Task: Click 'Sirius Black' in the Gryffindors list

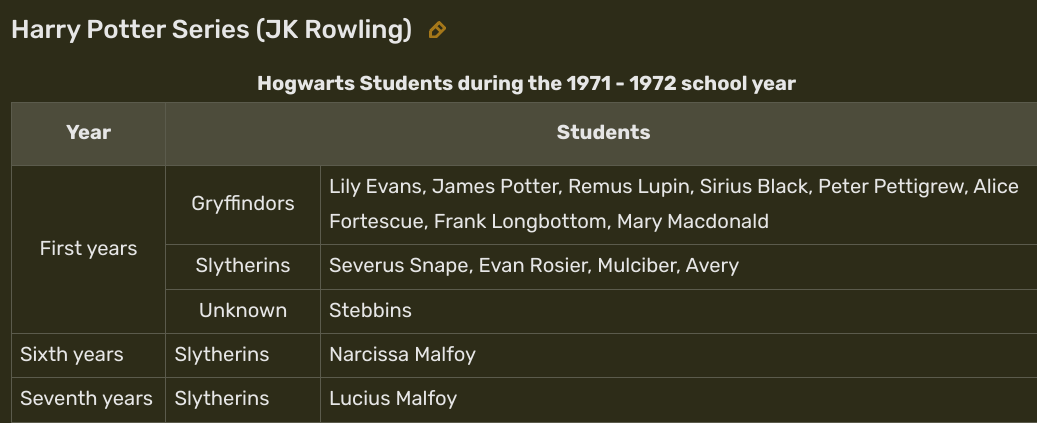Action: [x=753, y=187]
